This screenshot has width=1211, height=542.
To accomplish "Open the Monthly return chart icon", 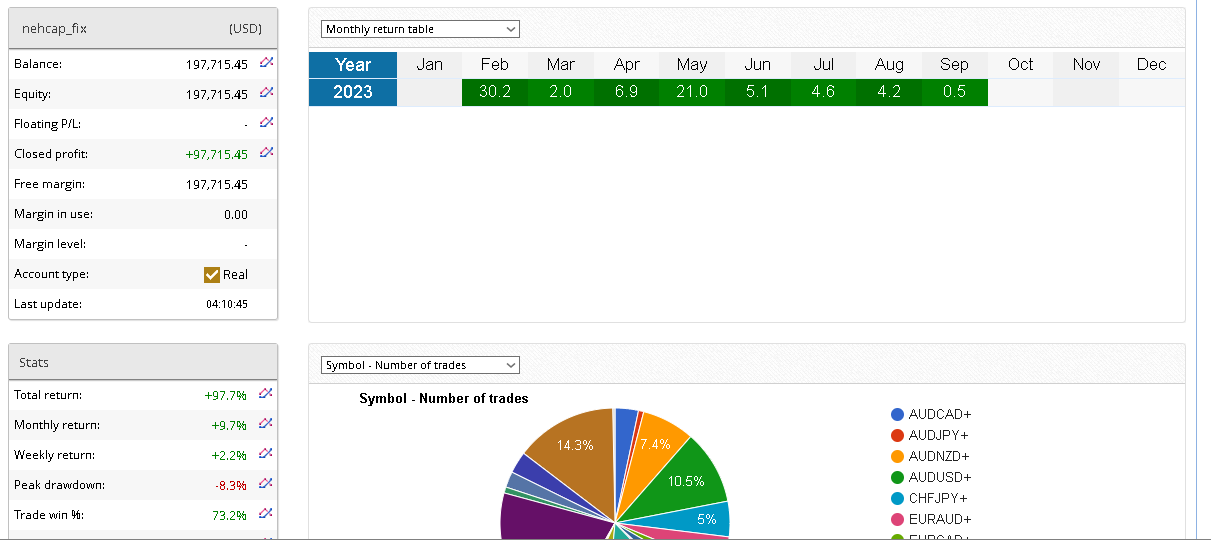I will click(266, 424).
